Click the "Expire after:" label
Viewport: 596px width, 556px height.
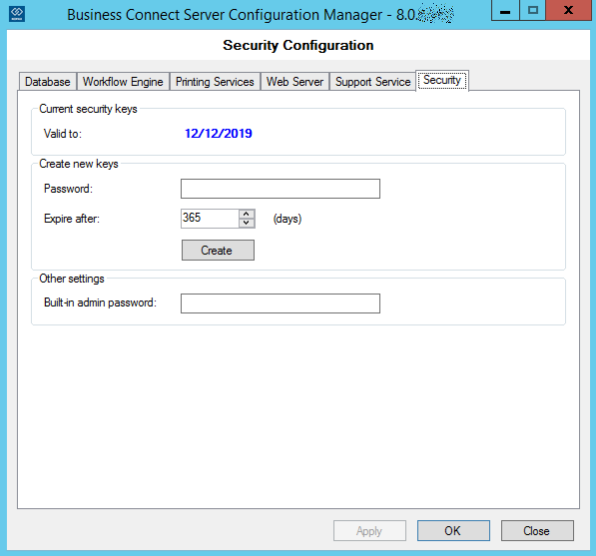tap(72, 219)
